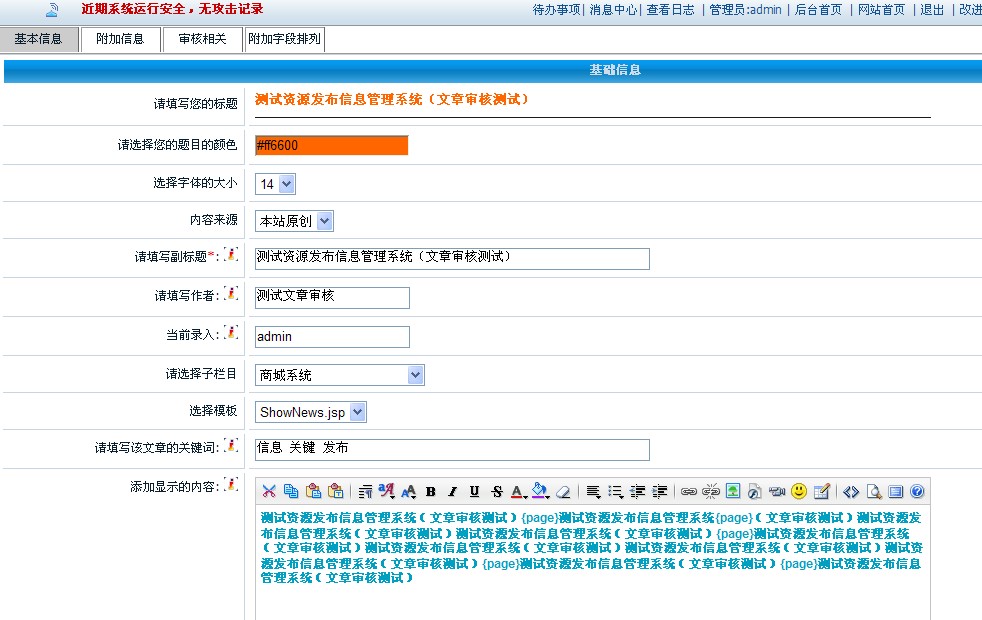
Task: Toggle italic formatting in editor
Action: tap(452, 492)
